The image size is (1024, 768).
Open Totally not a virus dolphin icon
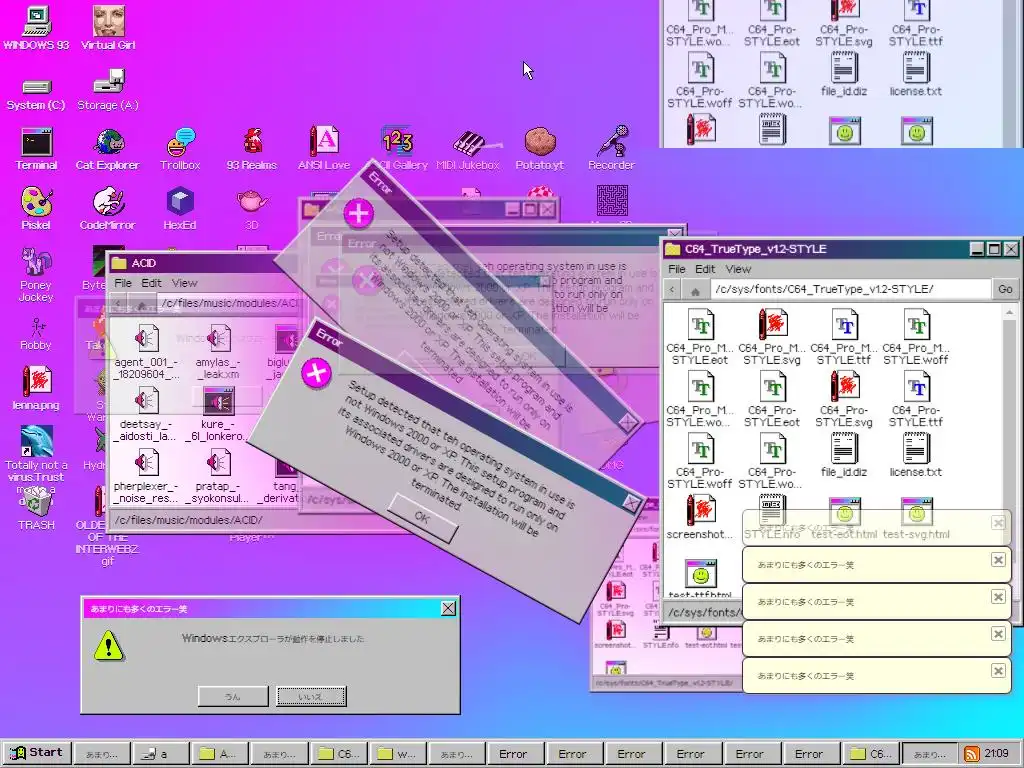37,454
